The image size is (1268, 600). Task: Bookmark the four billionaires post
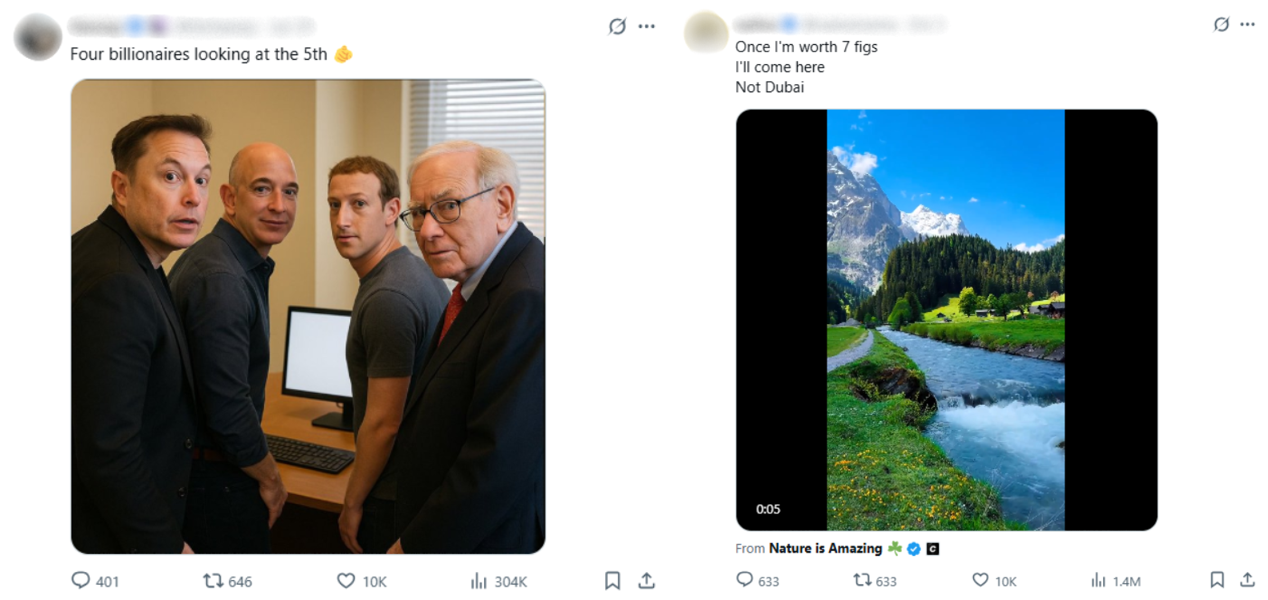point(613,580)
